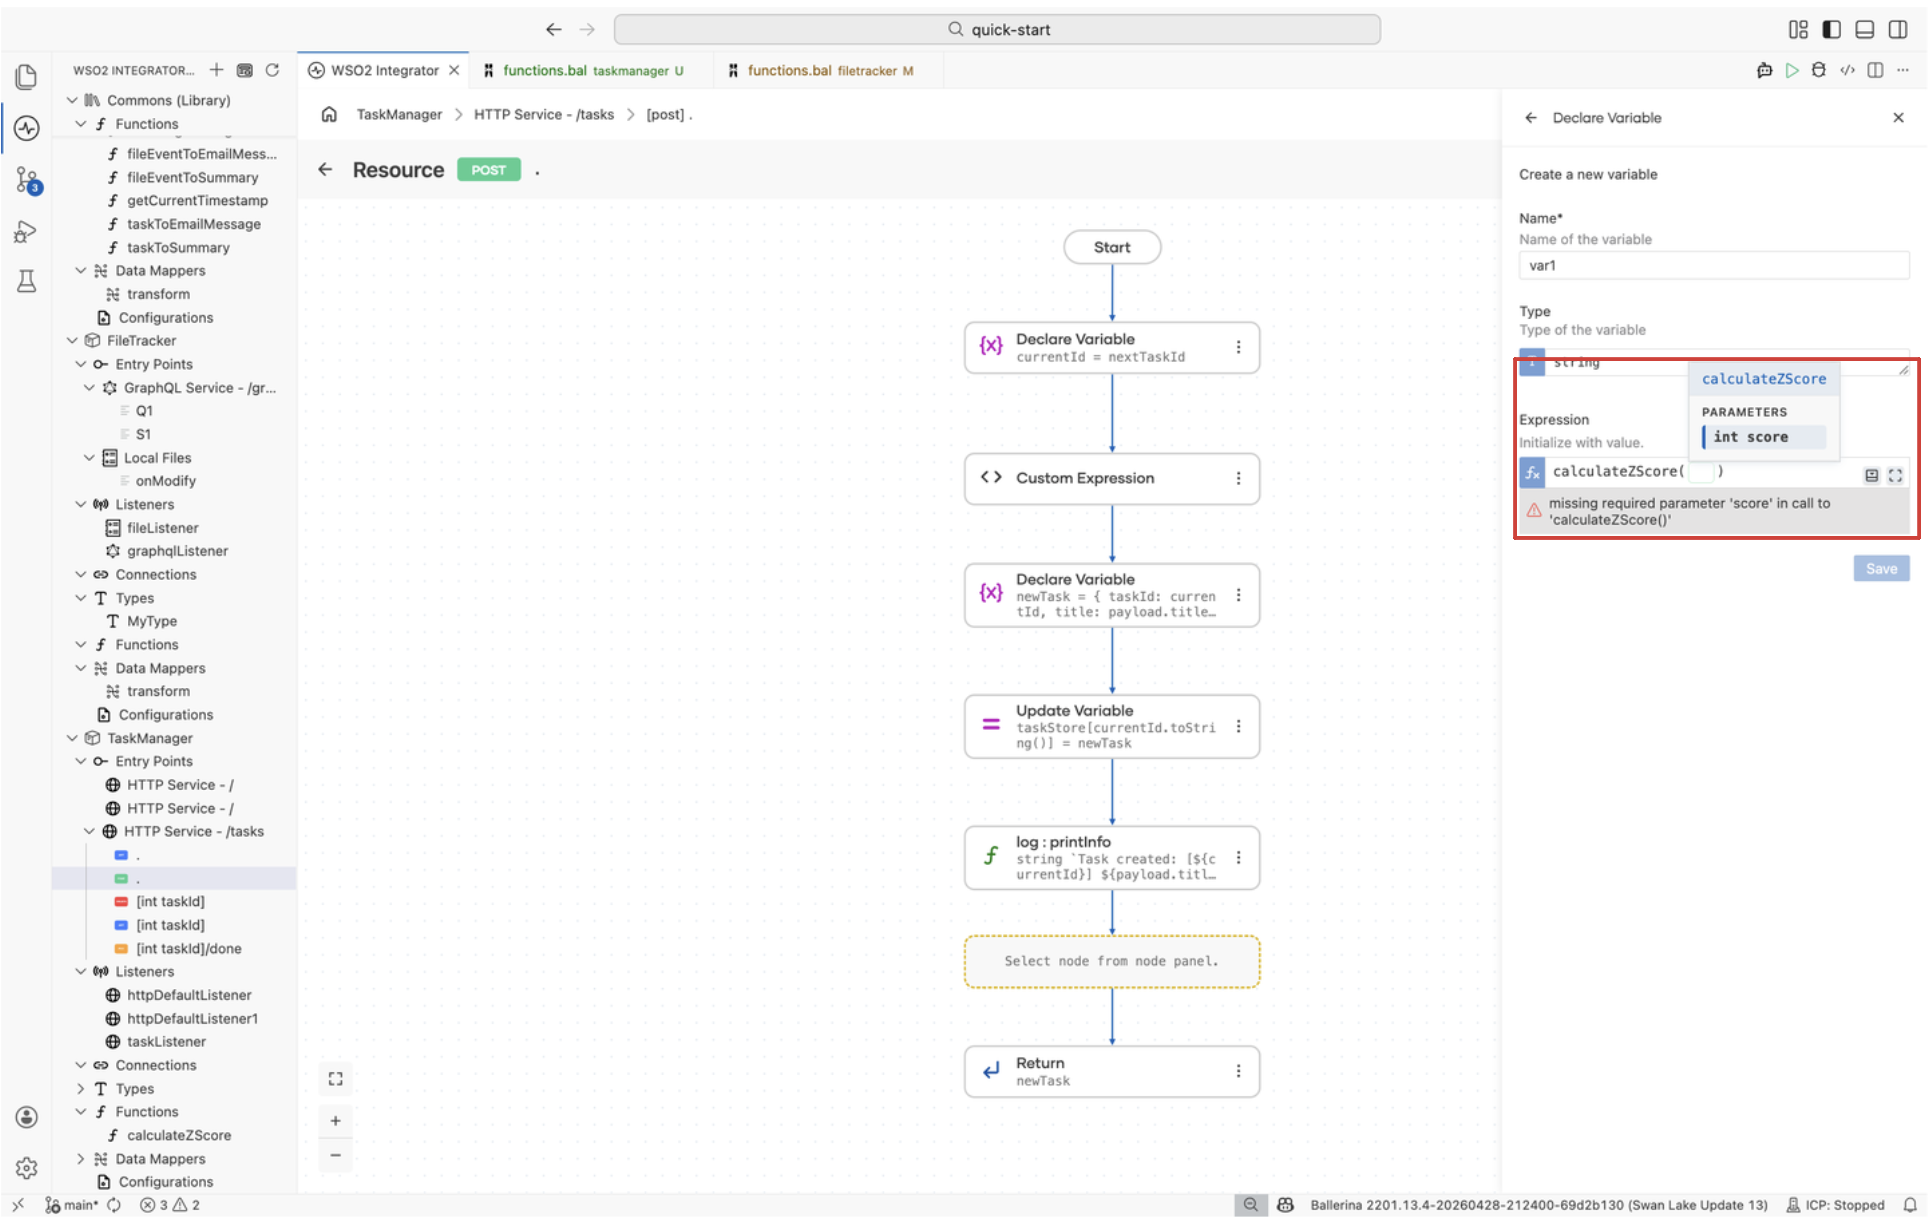The image size is (1930, 1220).
Task: Click the Start node
Action: (1111, 247)
